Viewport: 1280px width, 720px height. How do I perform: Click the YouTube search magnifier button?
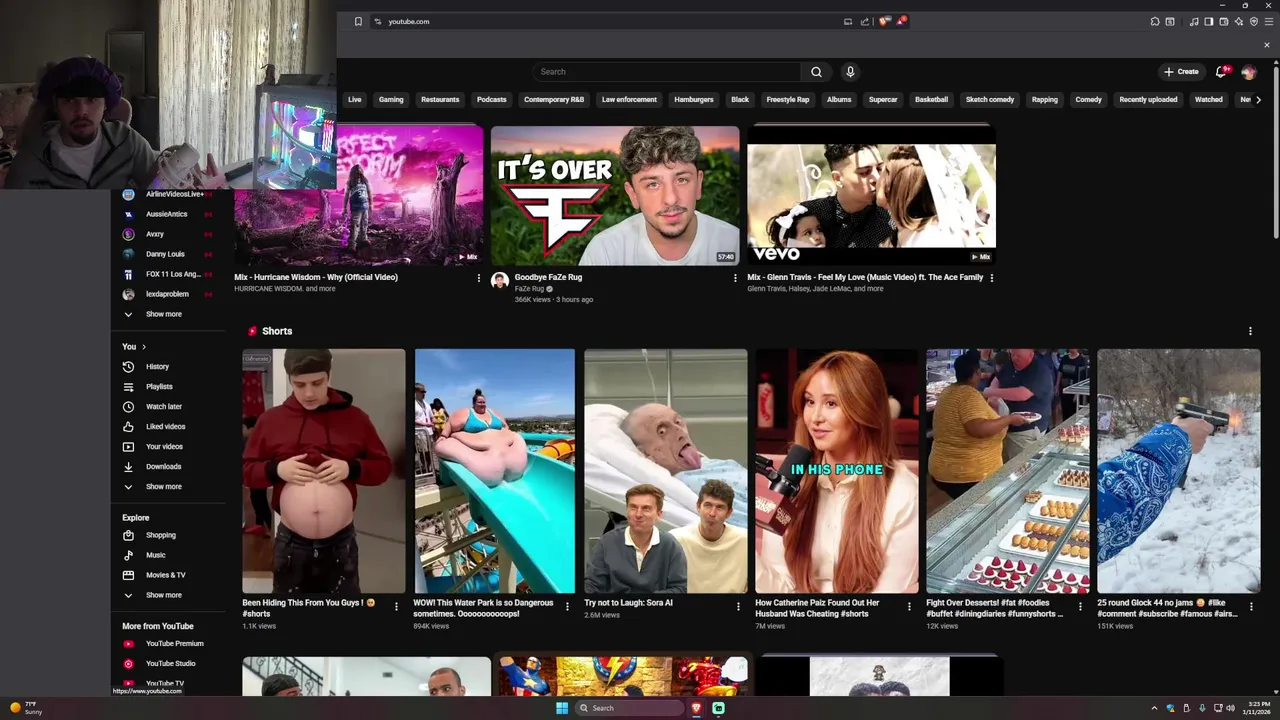[816, 72]
